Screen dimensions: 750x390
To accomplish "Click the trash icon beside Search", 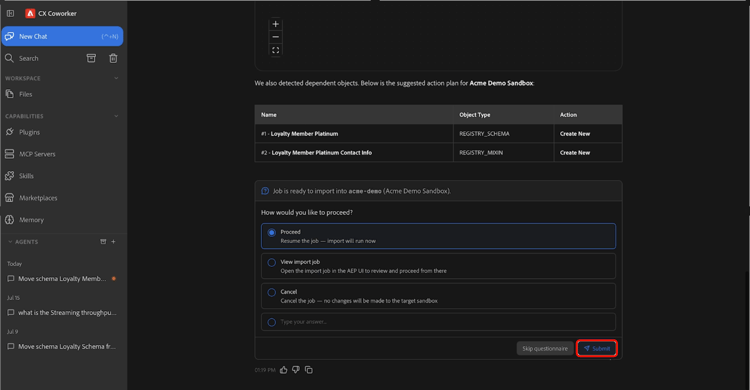I will click(113, 58).
